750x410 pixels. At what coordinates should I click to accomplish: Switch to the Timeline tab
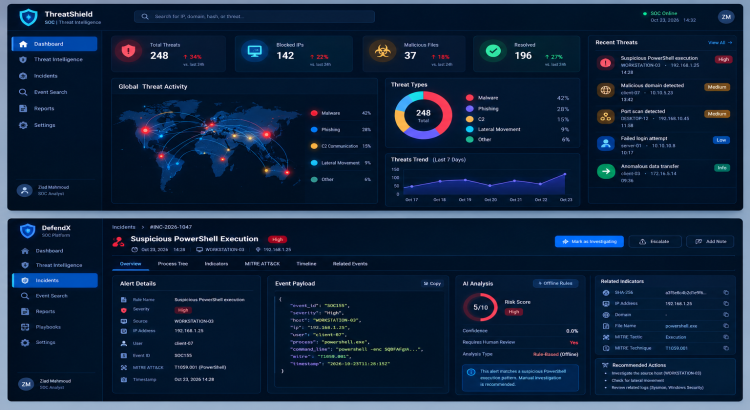(x=306, y=264)
